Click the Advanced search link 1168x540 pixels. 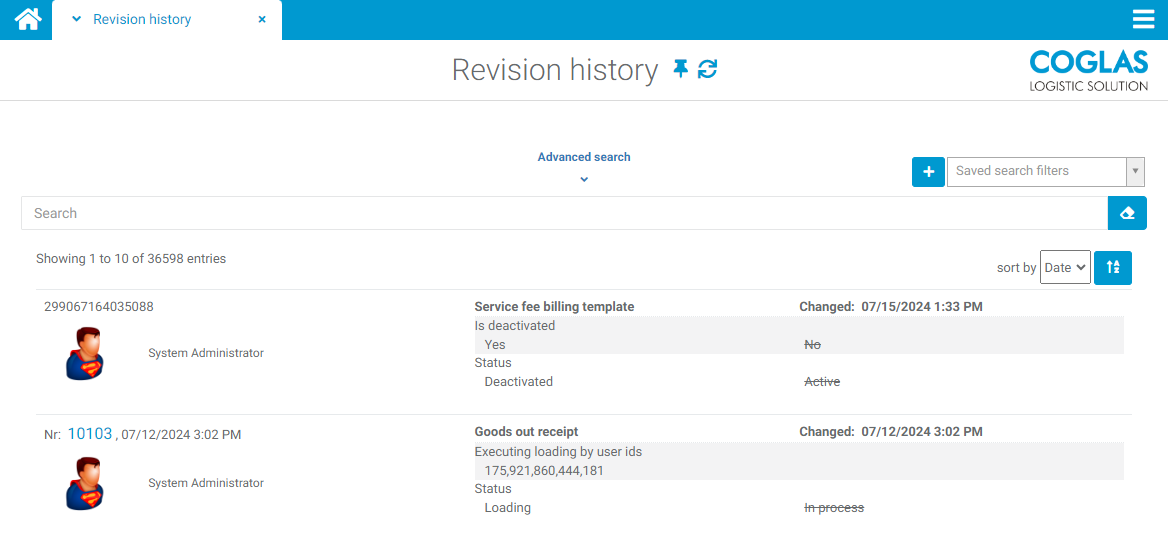[584, 157]
